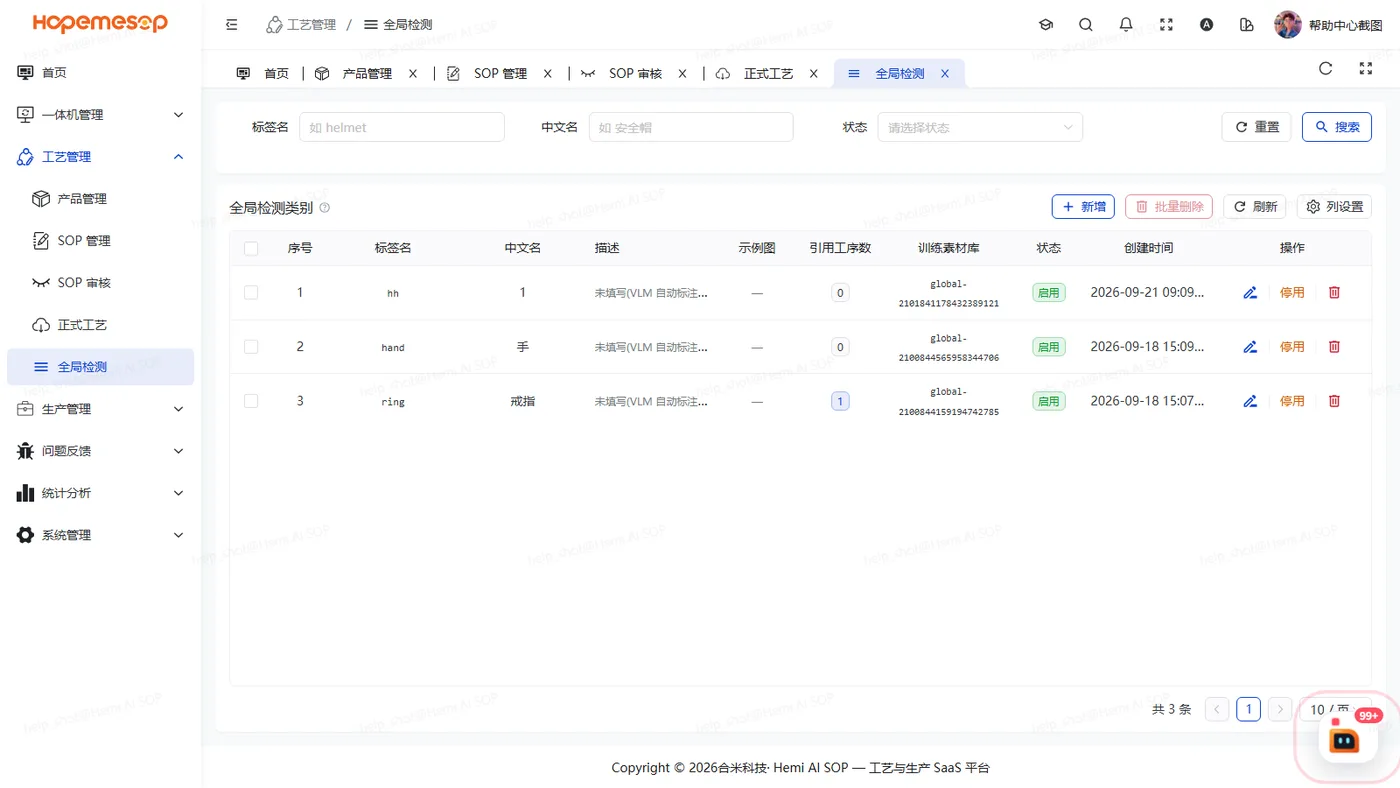This screenshot has width=1400, height=788.
Task: Open the 列设置 column settings button
Action: 1334,207
